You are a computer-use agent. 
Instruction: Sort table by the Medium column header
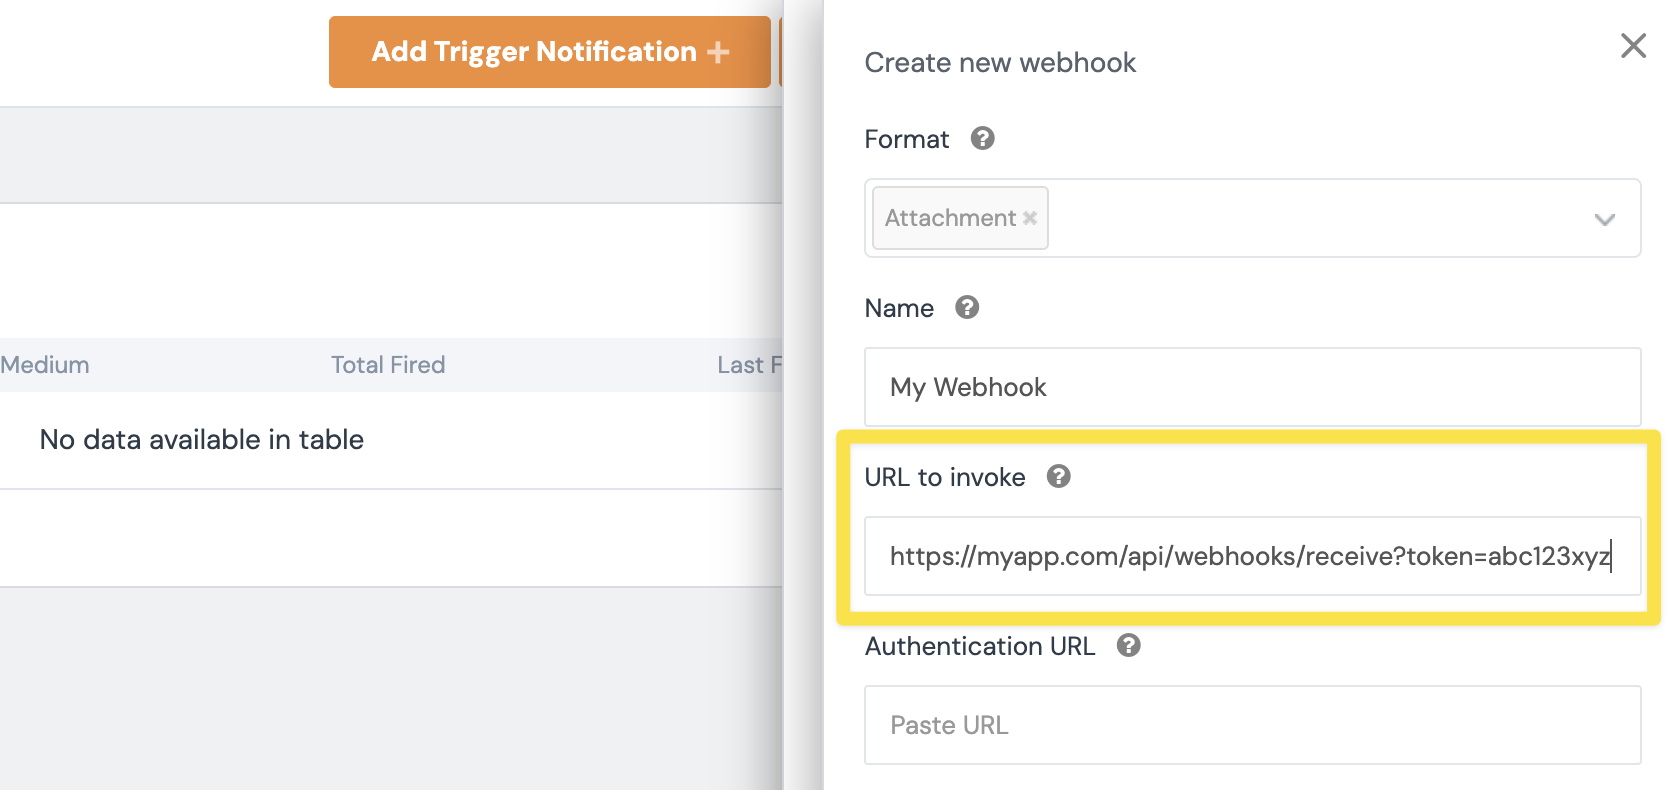coord(45,365)
